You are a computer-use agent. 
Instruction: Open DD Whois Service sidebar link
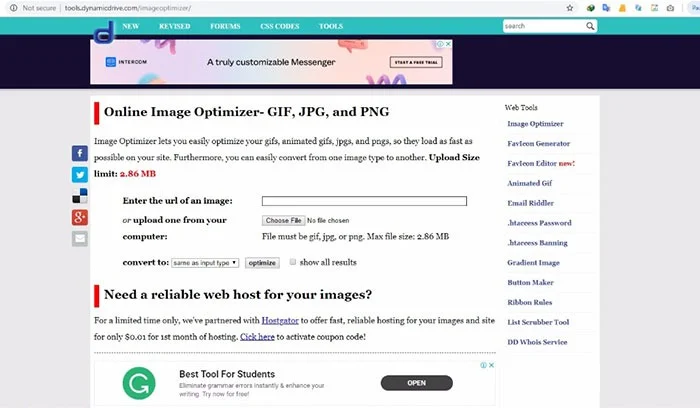click(x=537, y=342)
